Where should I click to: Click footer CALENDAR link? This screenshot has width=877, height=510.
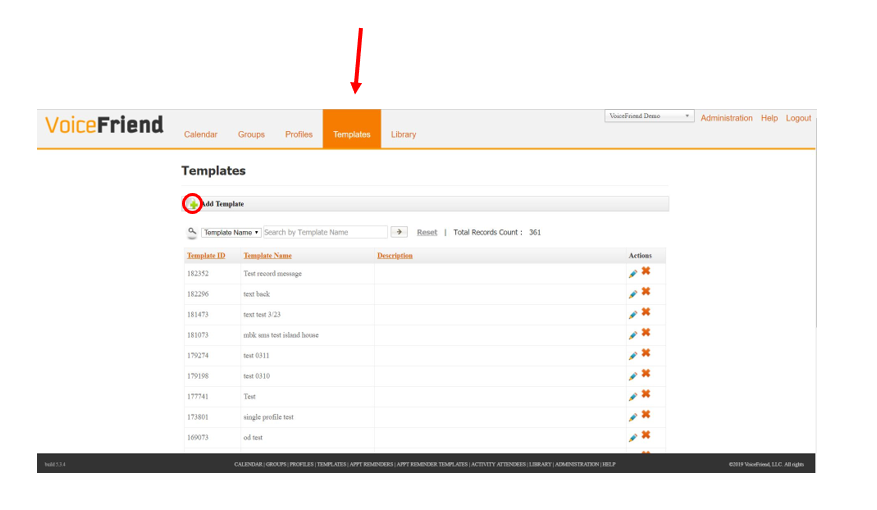tap(248, 464)
